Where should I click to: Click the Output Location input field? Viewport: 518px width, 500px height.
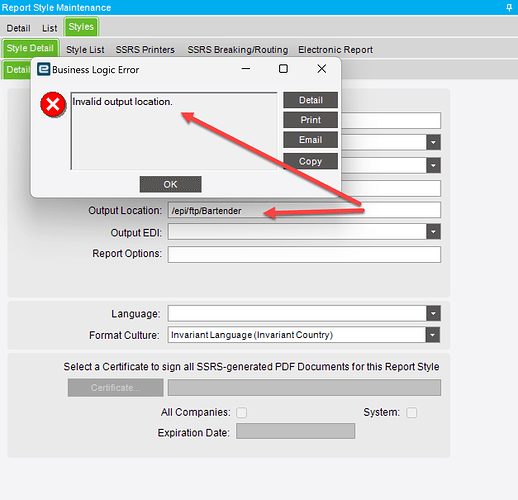(x=304, y=210)
